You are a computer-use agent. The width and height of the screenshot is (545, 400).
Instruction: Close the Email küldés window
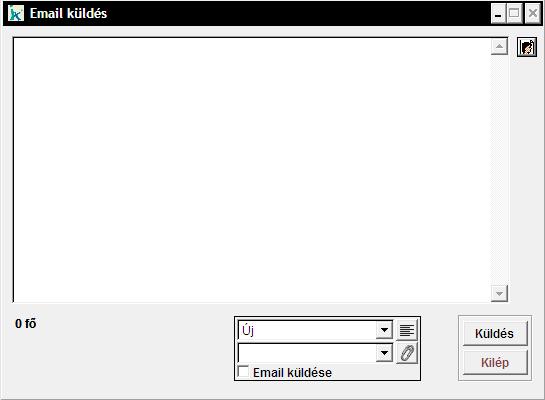[x=532, y=14]
